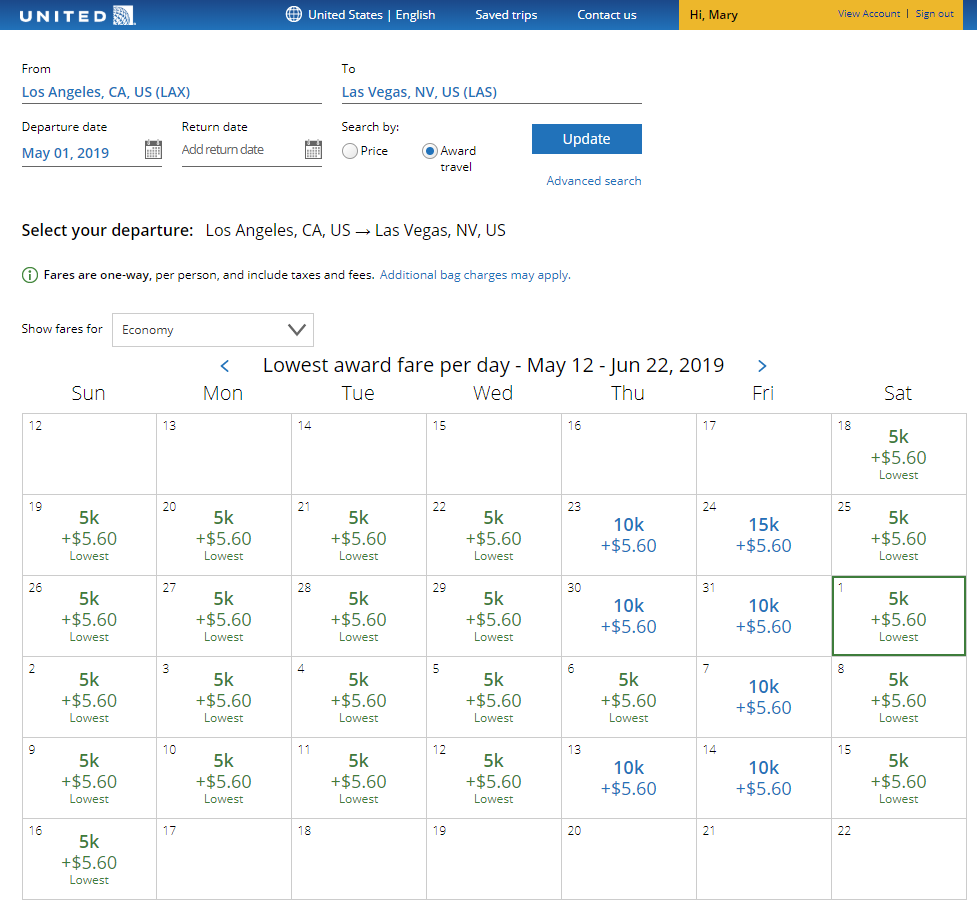Select June 12 fare 5k
Screen dimensions: 977x909
(493, 778)
